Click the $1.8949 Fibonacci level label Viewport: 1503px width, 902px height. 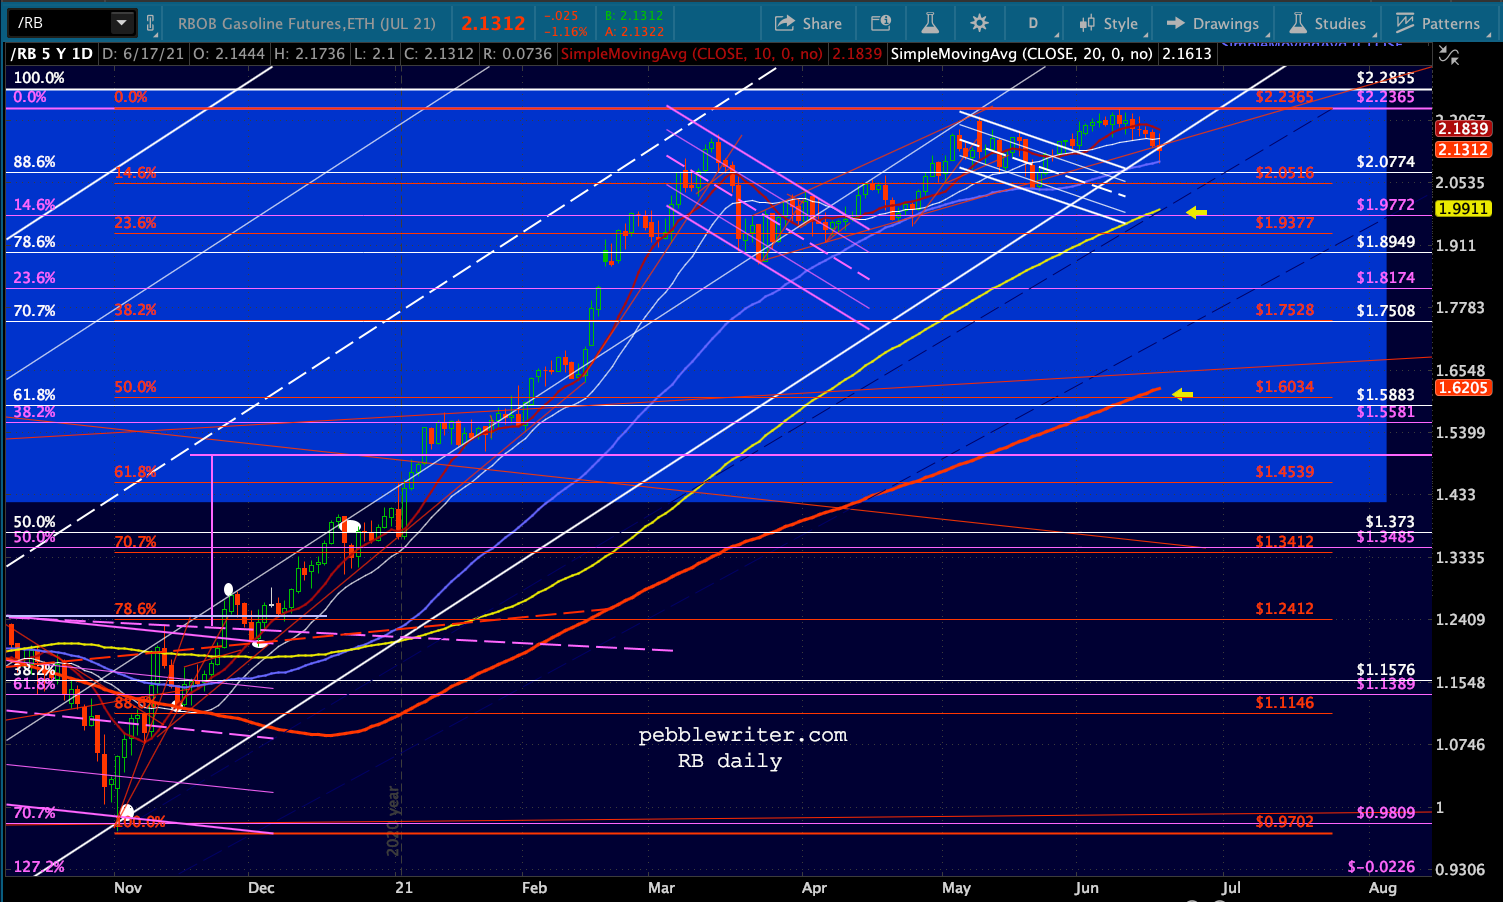(x=1386, y=241)
